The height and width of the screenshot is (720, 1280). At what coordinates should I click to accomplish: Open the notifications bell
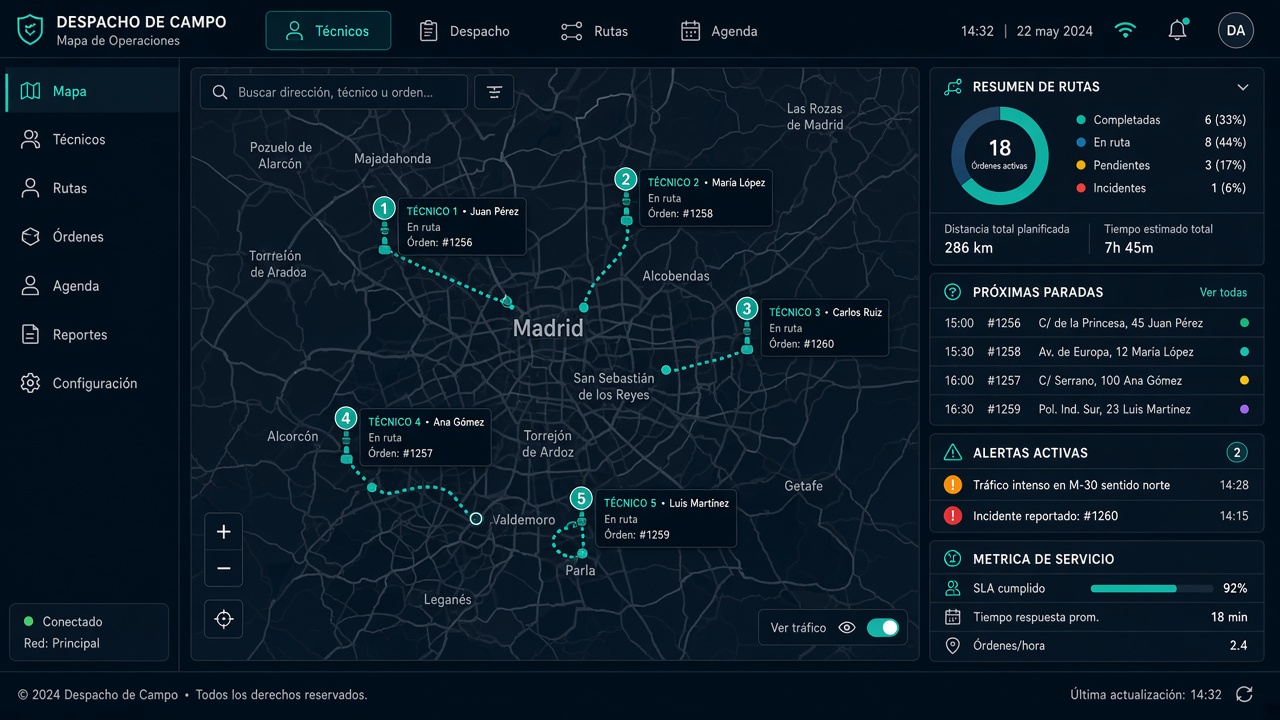pyautogui.click(x=1178, y=30)
